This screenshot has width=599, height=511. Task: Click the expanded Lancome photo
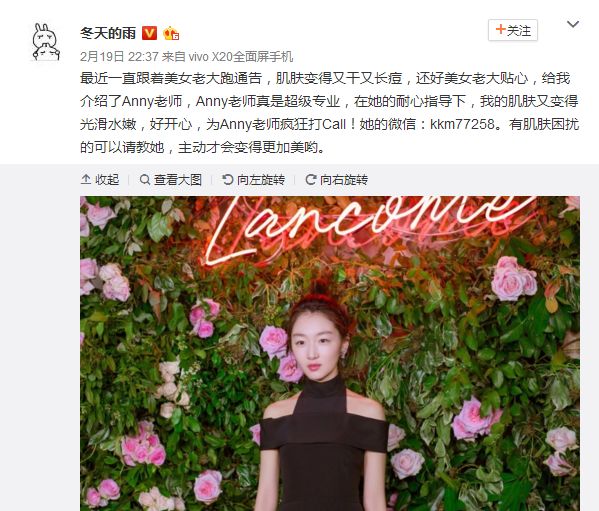point(330,354)
